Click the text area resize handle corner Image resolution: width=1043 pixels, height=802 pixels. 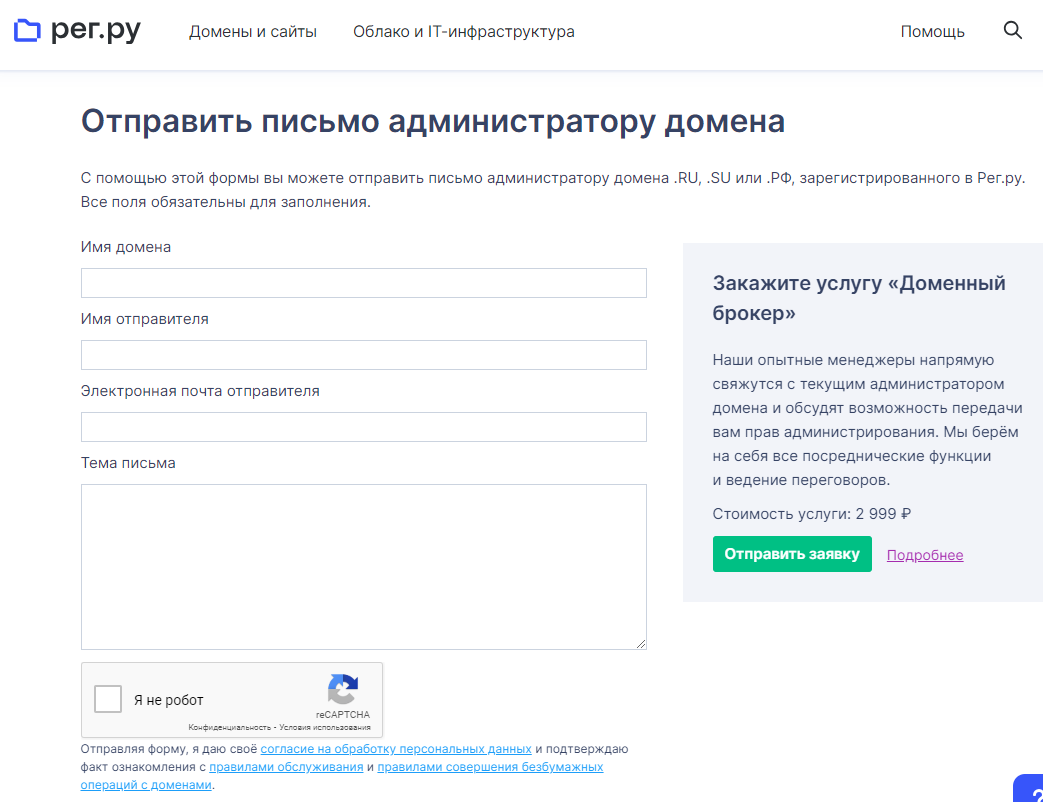(x=641, y=644)
